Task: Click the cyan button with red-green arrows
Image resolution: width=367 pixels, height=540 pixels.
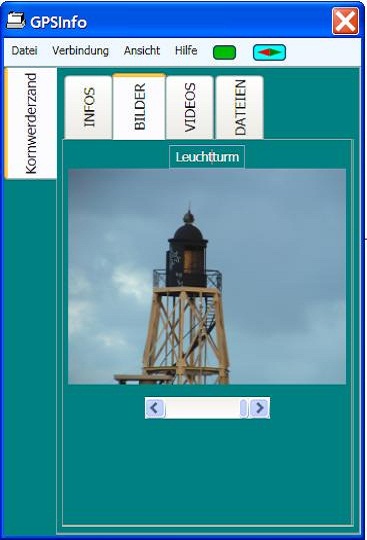Action: coord(269,52)
